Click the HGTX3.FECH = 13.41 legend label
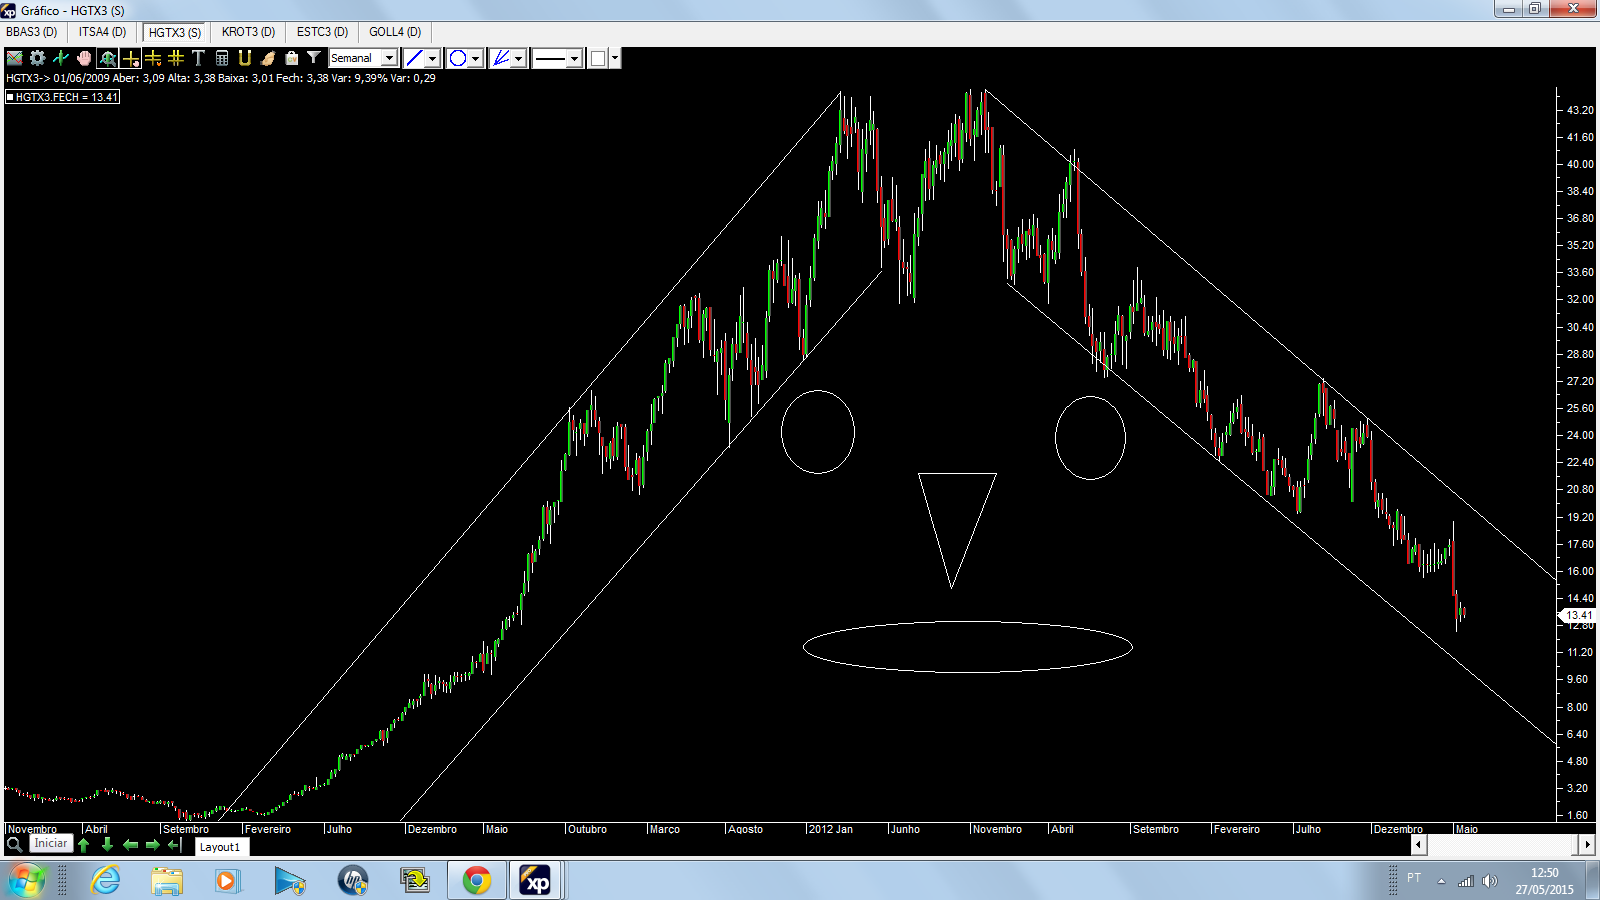Viewport: 1600px width, 900px height. pyautogui.click(x=62, y=97)
